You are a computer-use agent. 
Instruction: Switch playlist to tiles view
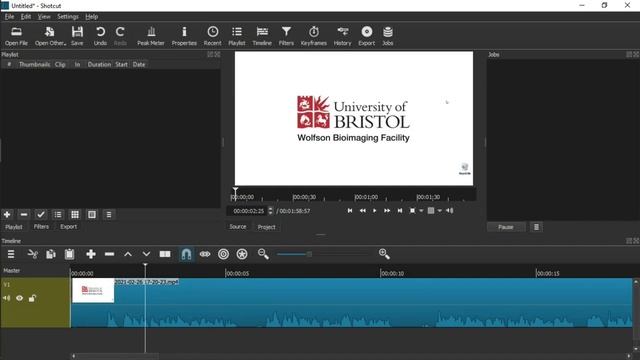pos(75,214)
